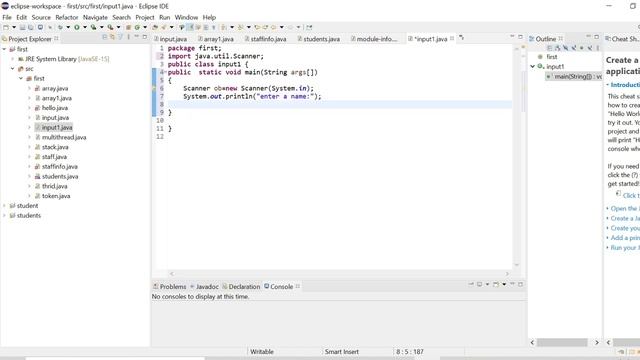Open the Run configurations dropdown arrow
640x360 pixels.
point(85,27)
